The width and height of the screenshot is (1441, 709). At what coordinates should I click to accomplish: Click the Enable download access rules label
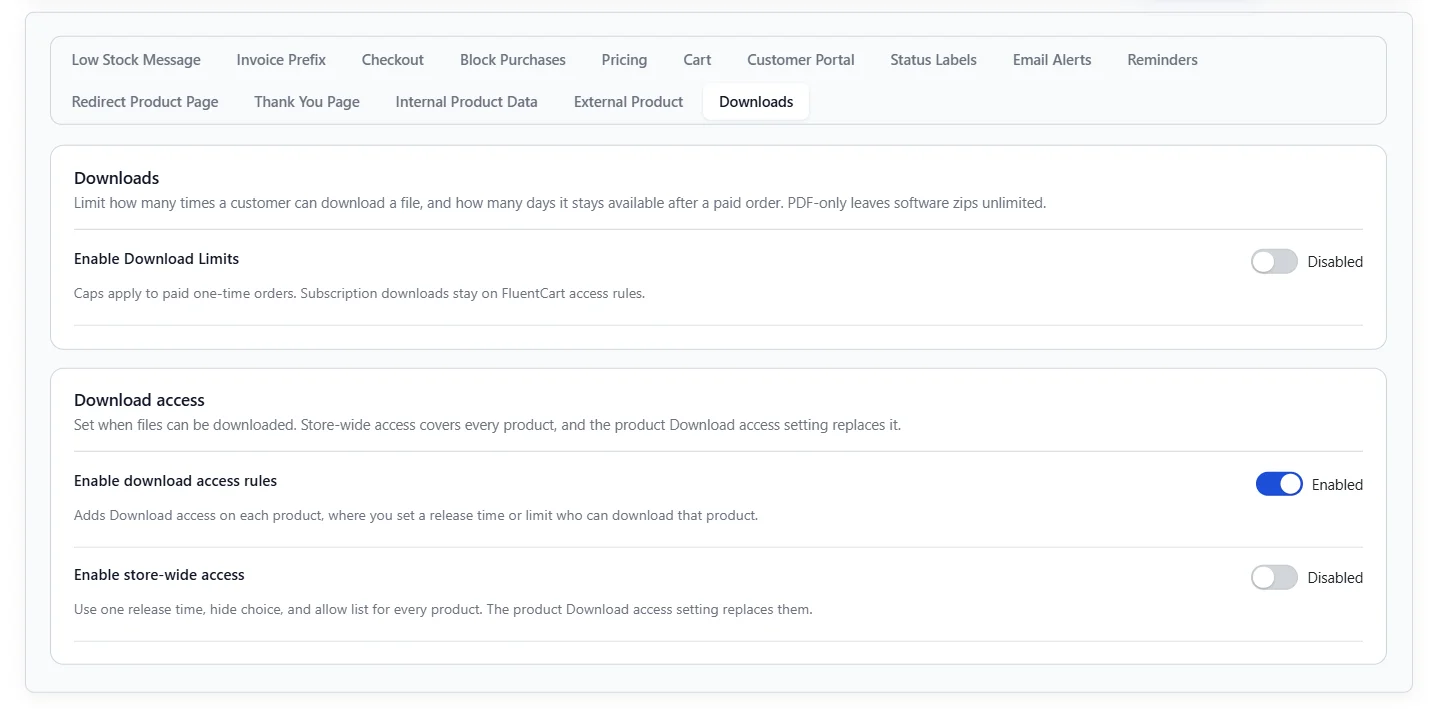point(175,481)
